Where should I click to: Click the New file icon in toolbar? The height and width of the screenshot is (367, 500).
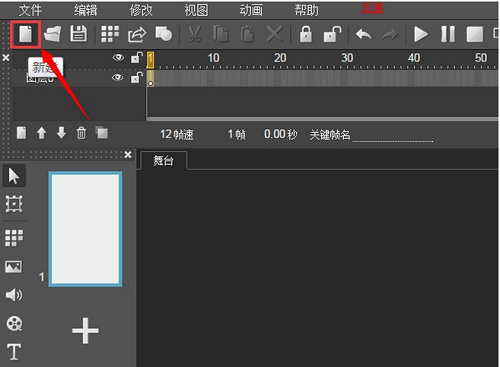tap(25, 34)
